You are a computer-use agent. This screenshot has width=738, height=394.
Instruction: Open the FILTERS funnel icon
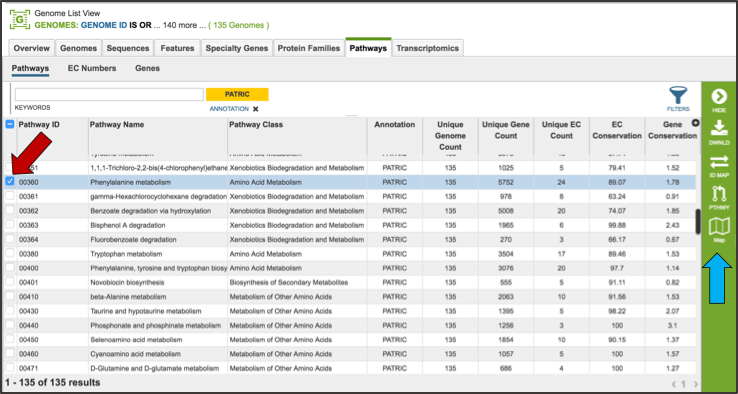pyautogui.click(x=678, y=95)
